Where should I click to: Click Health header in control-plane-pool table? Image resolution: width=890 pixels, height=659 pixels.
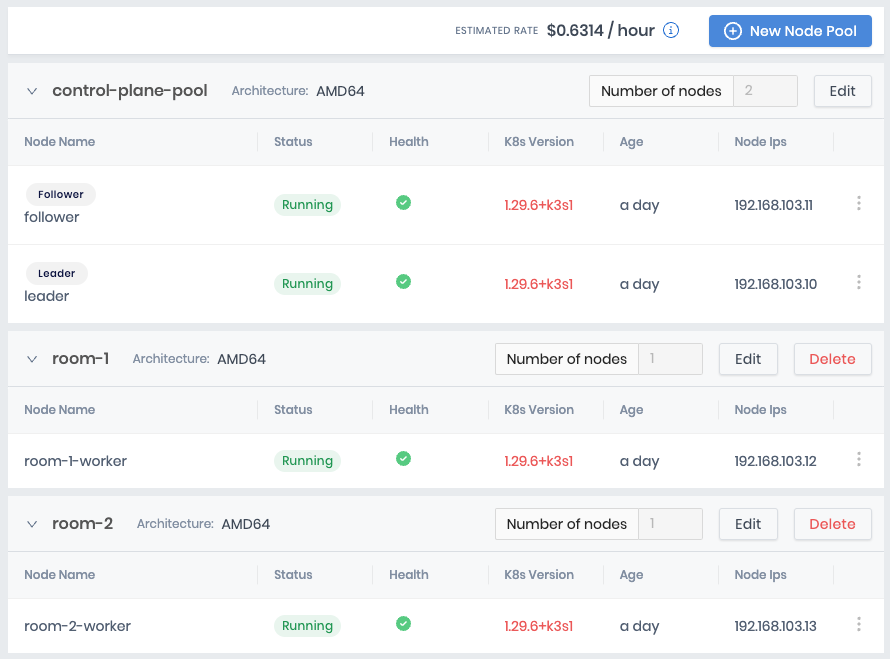coord(409,142)
